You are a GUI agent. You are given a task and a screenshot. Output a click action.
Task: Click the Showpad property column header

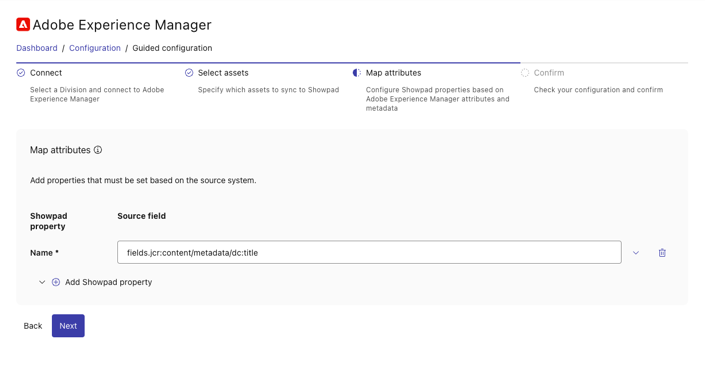49,221
